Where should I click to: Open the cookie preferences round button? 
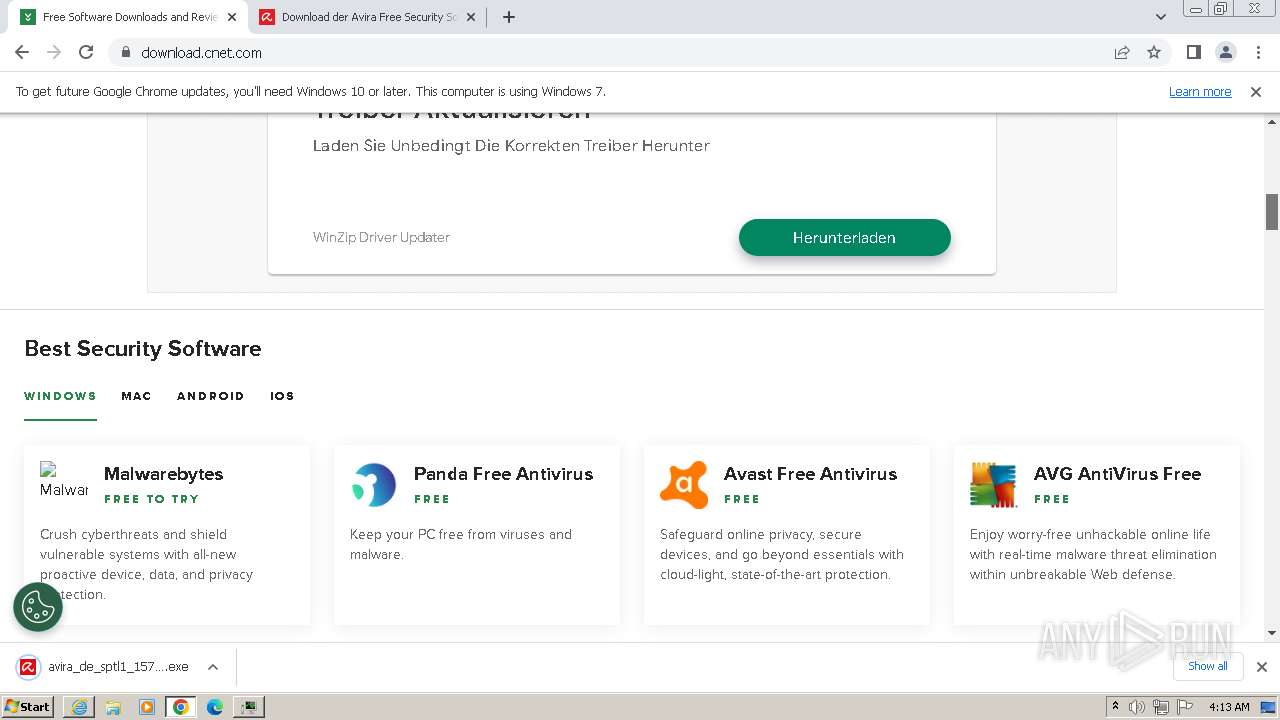[x=38, y=607]
